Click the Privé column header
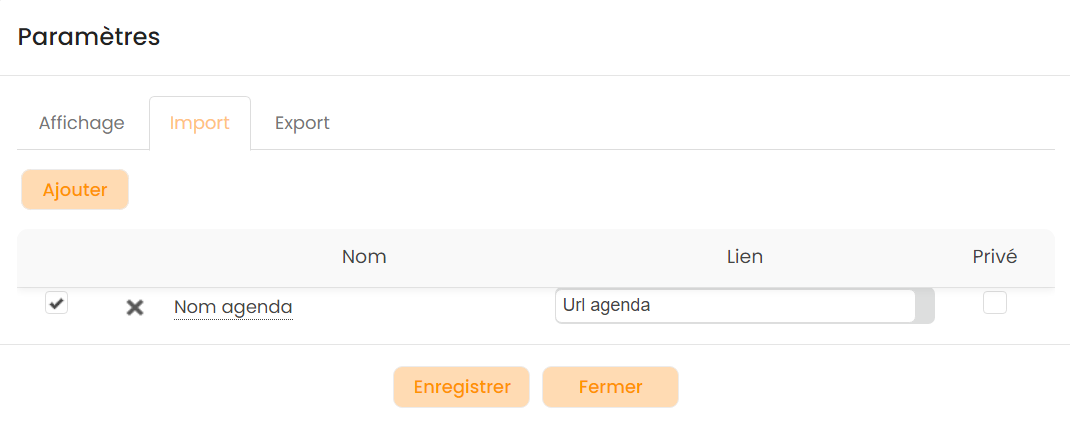The width and height of the screenshot is (1070, 427). 994,257
